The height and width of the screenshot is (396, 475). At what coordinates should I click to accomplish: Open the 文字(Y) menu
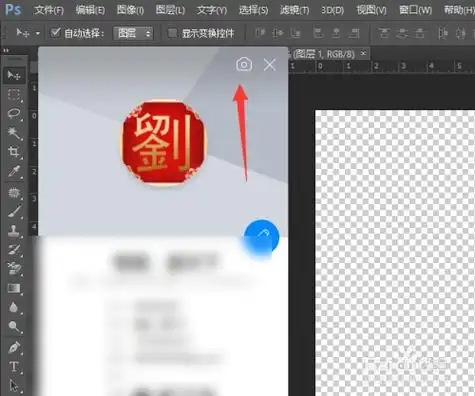pos(211,10)
